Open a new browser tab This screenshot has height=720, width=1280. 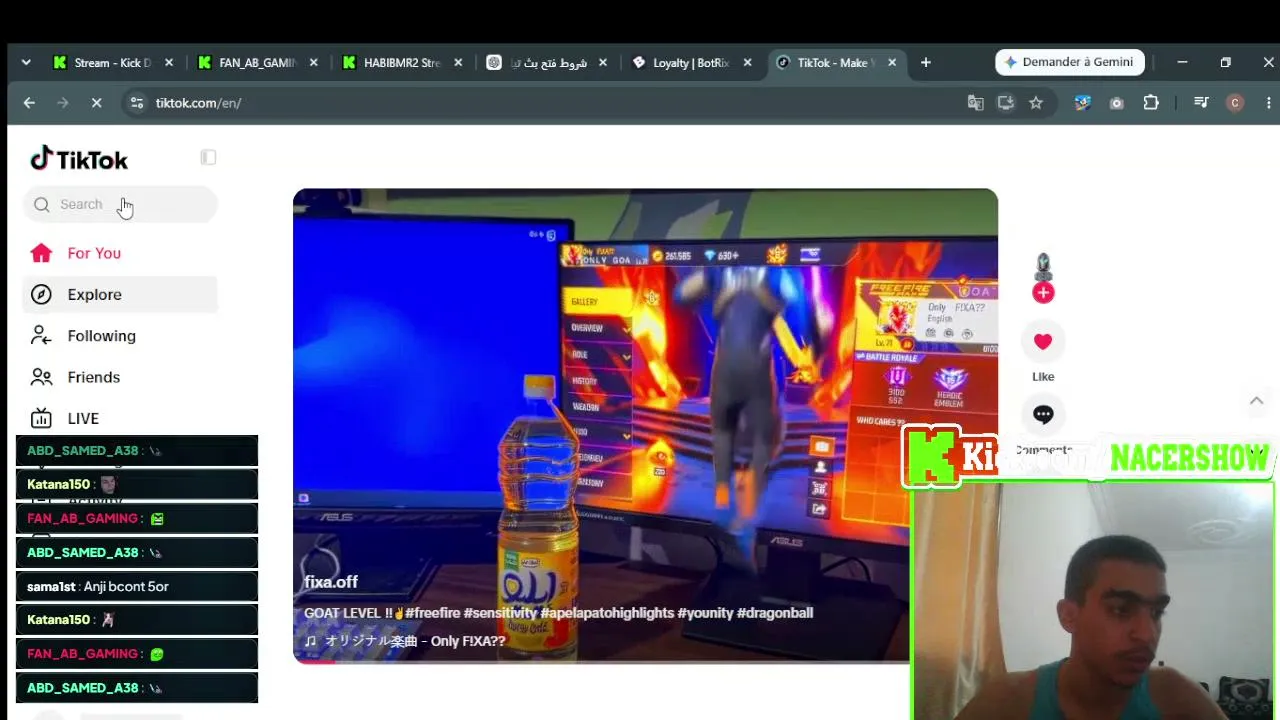(926, 62)
